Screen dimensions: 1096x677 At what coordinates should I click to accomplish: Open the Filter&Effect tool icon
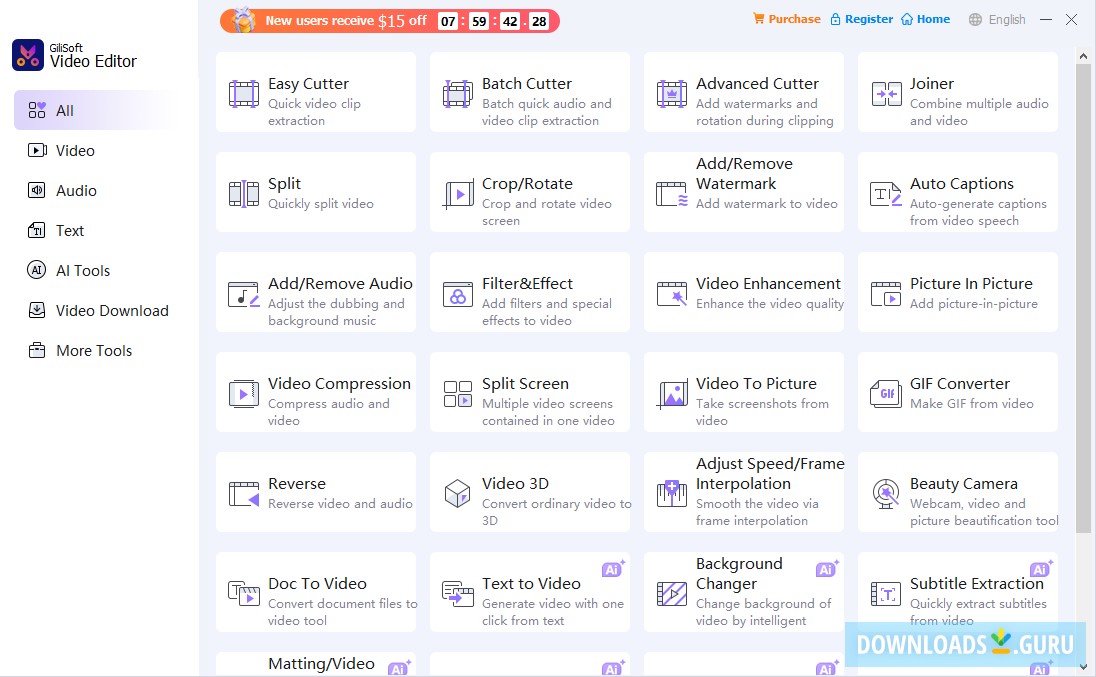[x=458, y=294]
